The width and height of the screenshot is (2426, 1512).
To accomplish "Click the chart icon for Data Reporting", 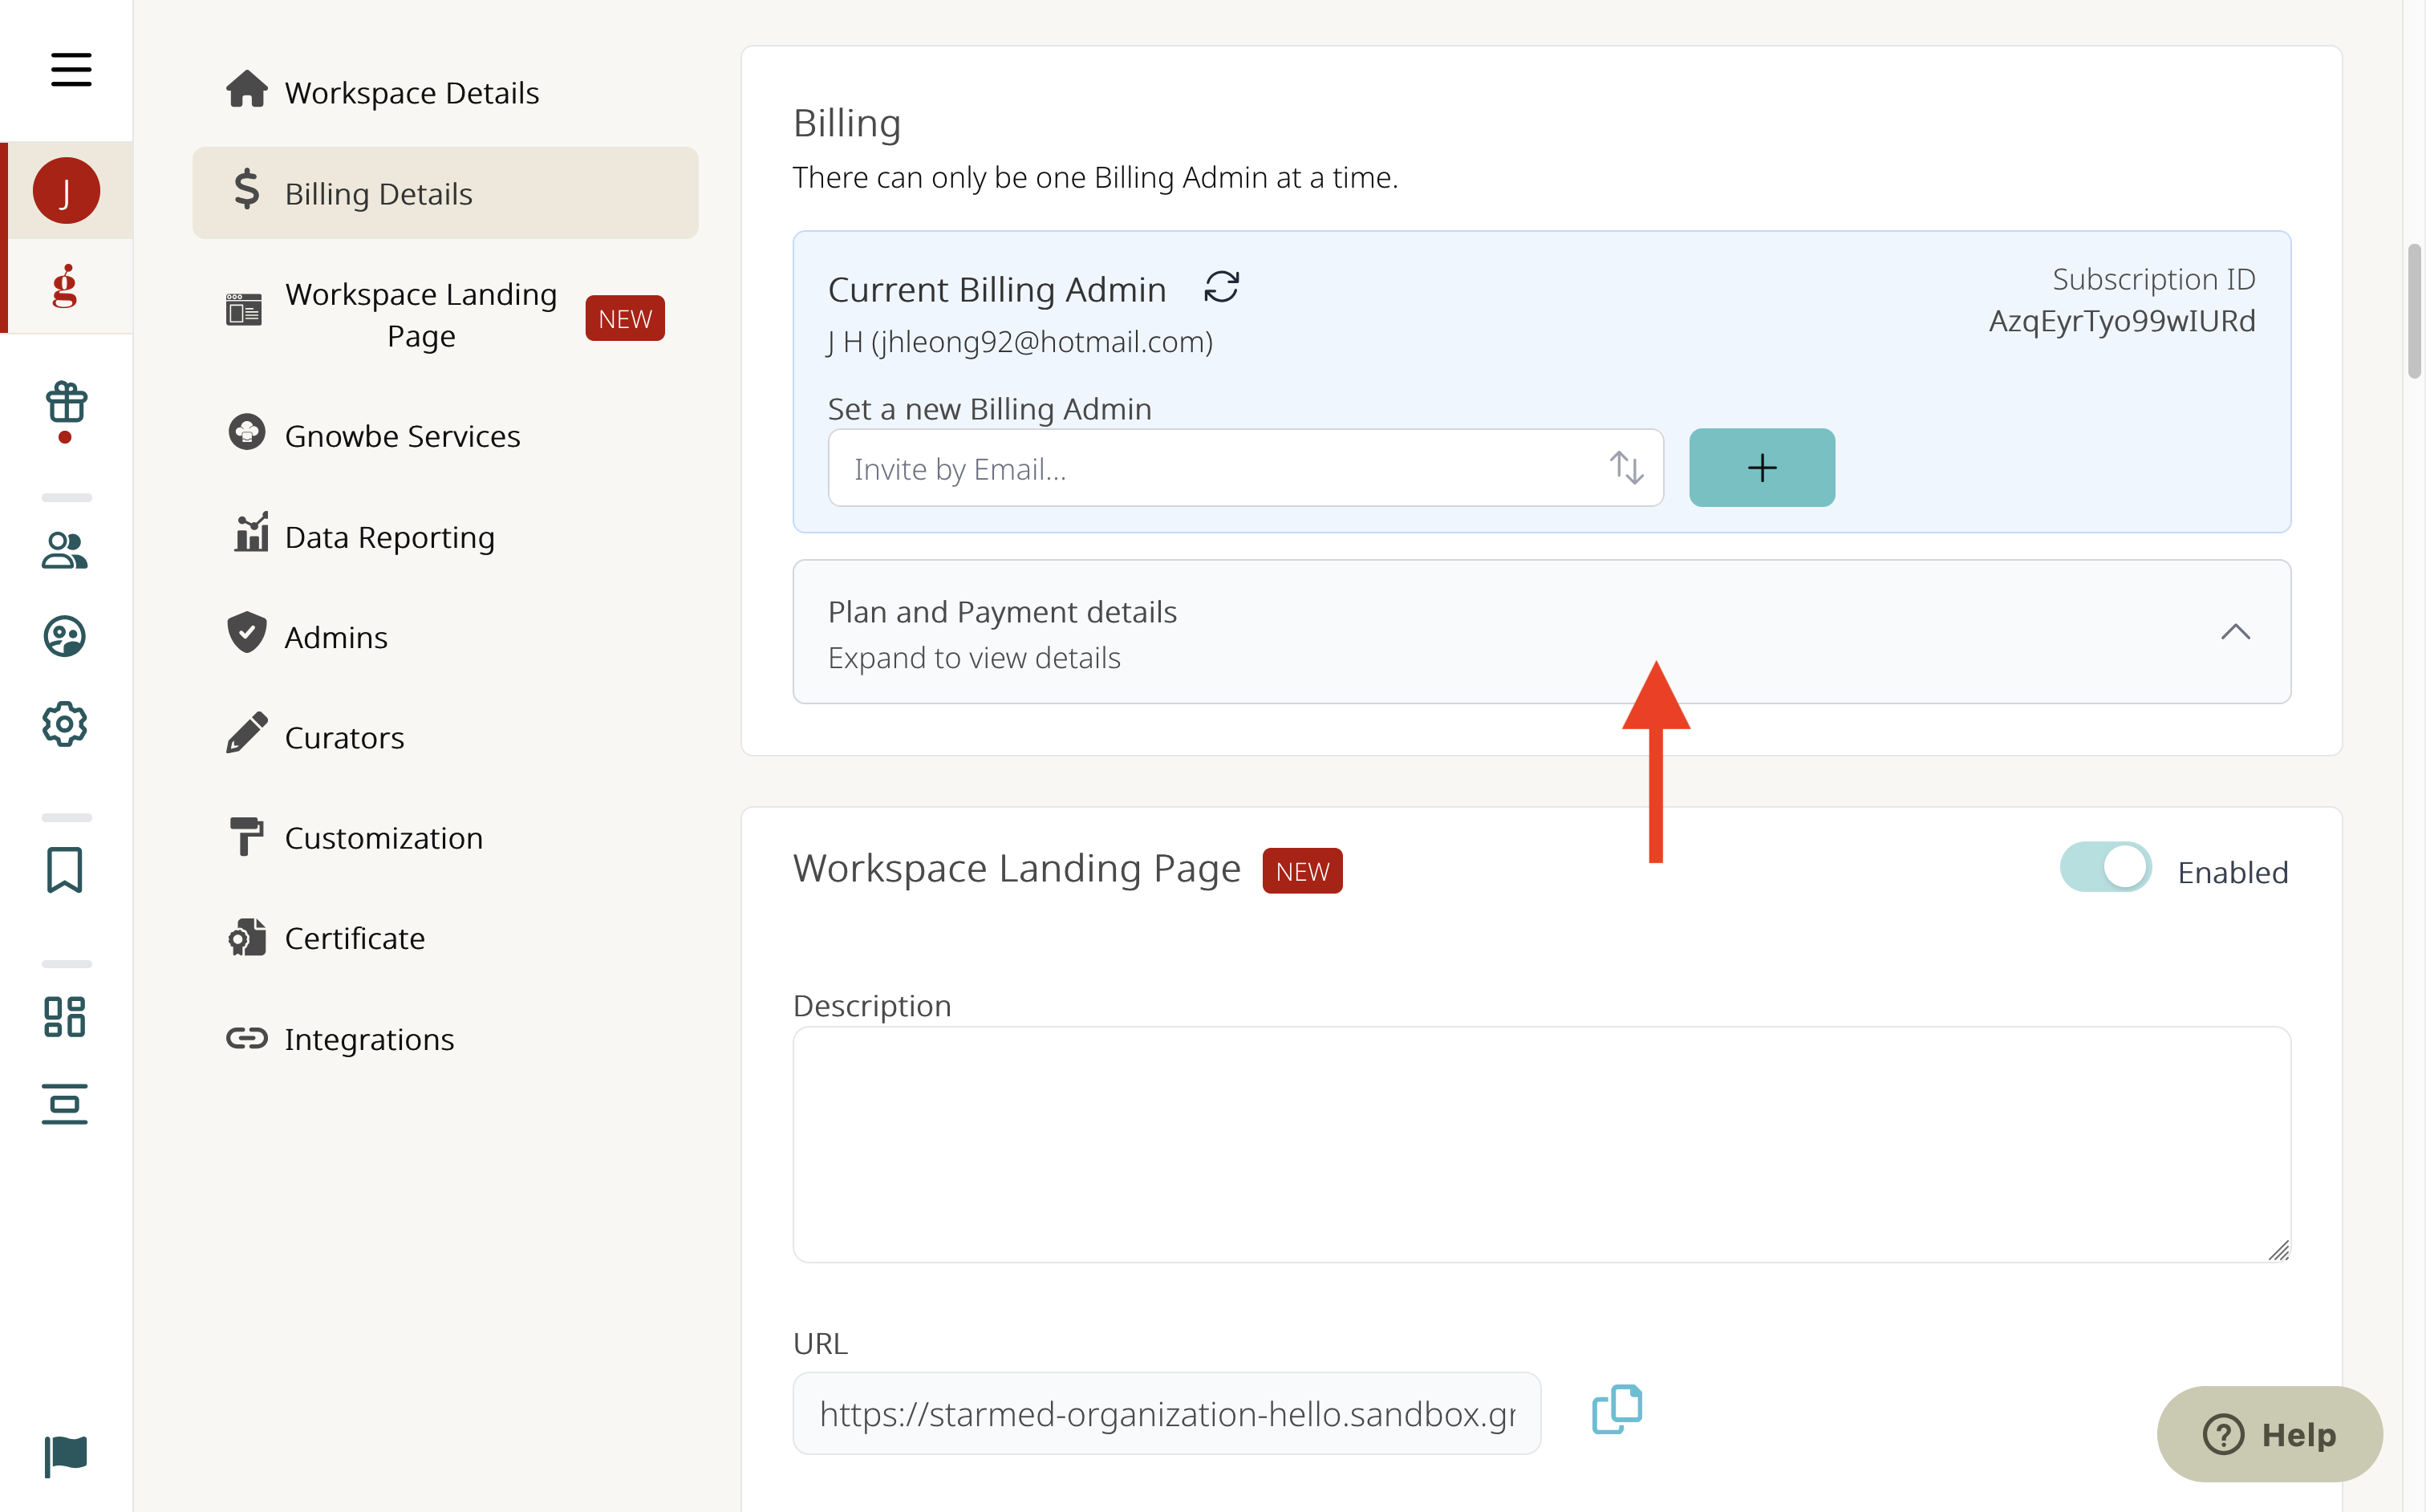I will pyautogui.click(x=251, y=532).
